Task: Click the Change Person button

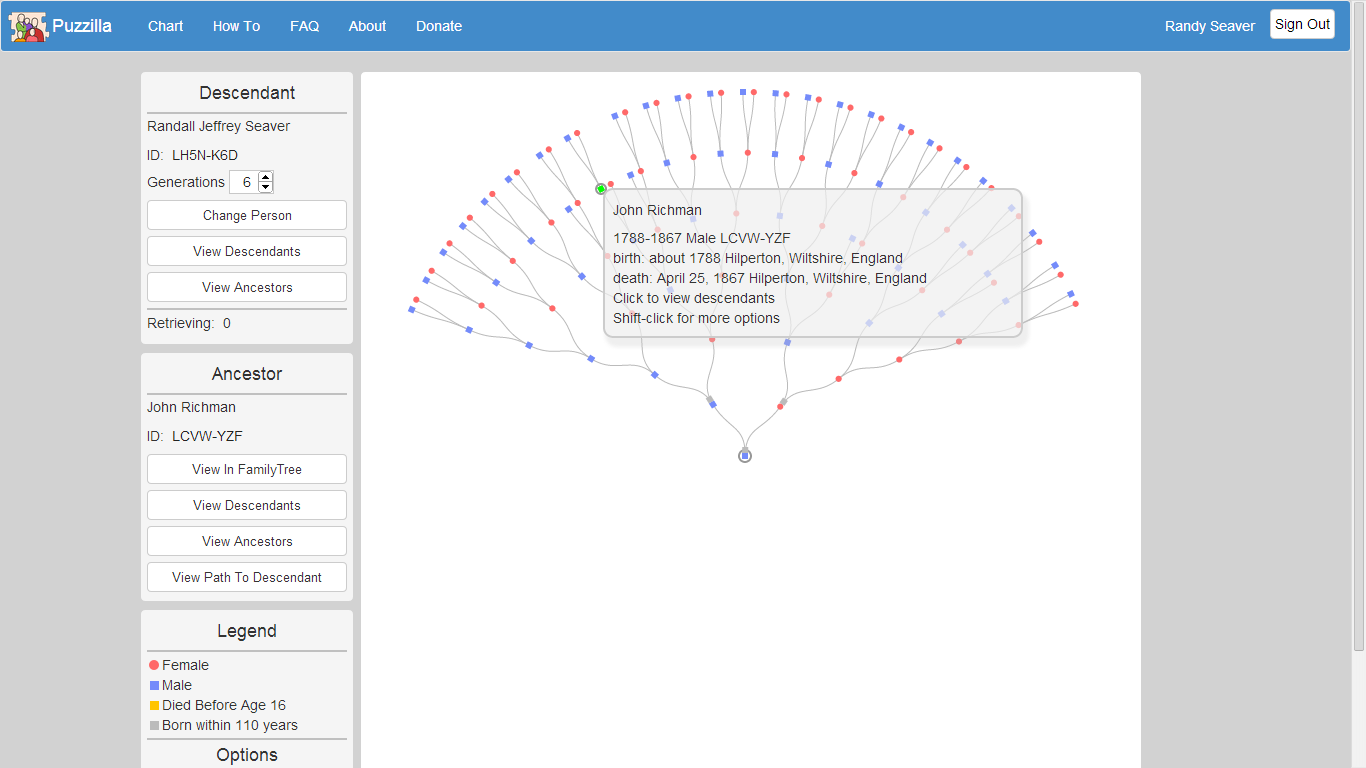Action: [x=246, y=215]
